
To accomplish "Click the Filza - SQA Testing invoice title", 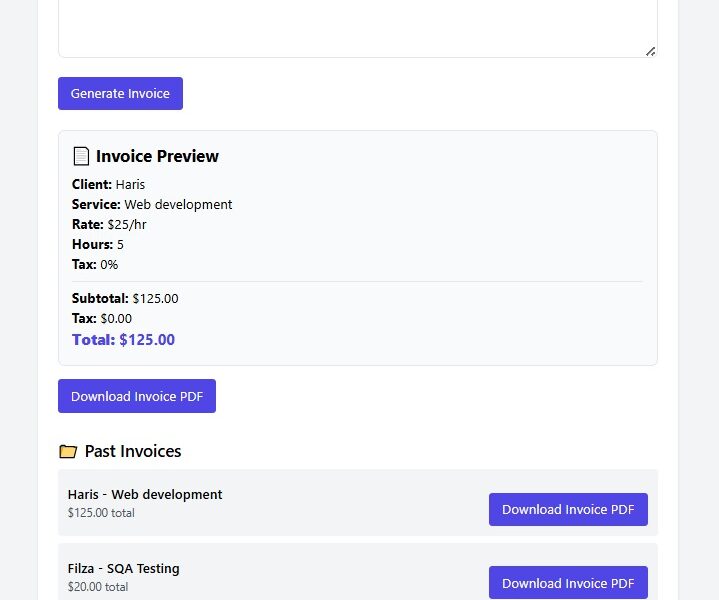I will pyautogui.click(x=124, y=568).
